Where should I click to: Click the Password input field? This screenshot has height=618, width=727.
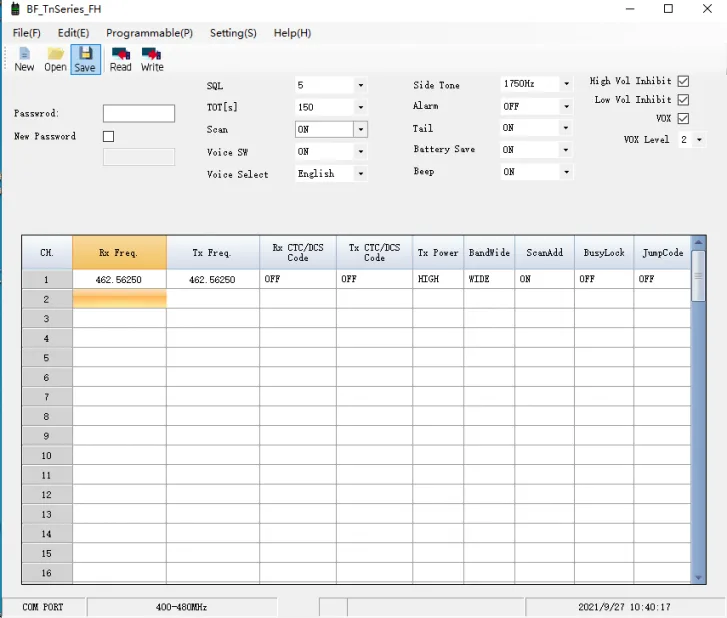[139, 114]
